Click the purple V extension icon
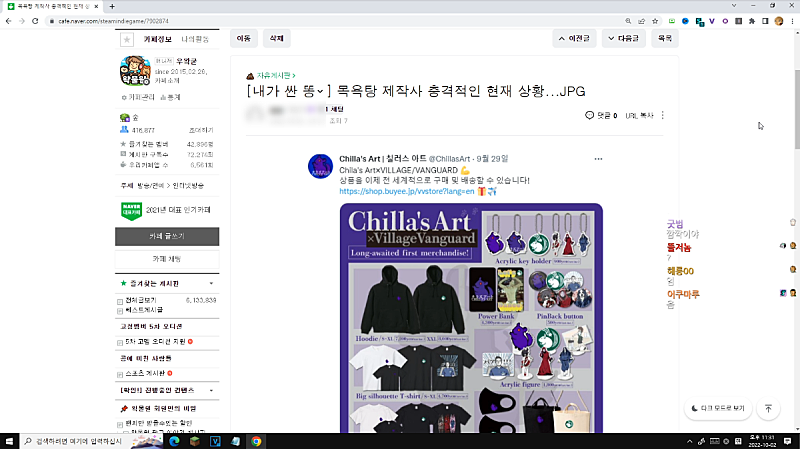 pyautogui.click(x=712, y=21)
